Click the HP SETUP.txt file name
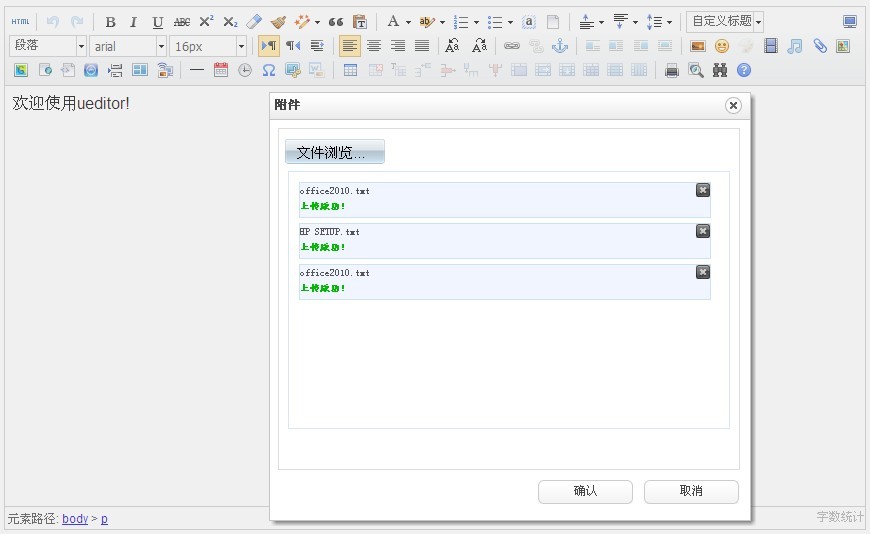 click(x=329, y=231)
